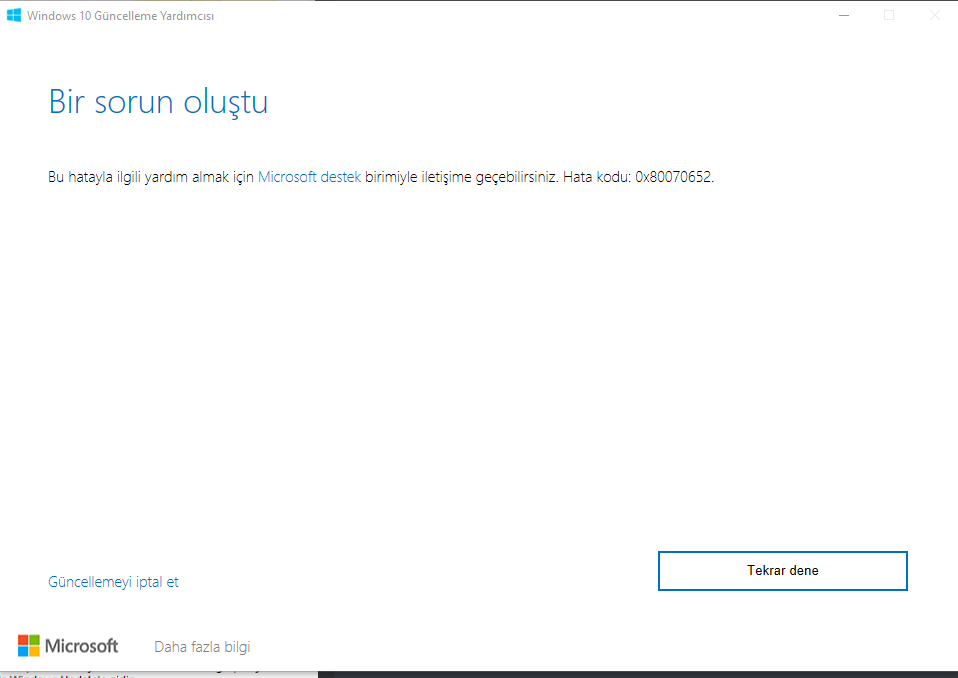
Task: Click the Windows 10 Güncelleme Yardımcısı title
Action: click(x=120, y=16)
